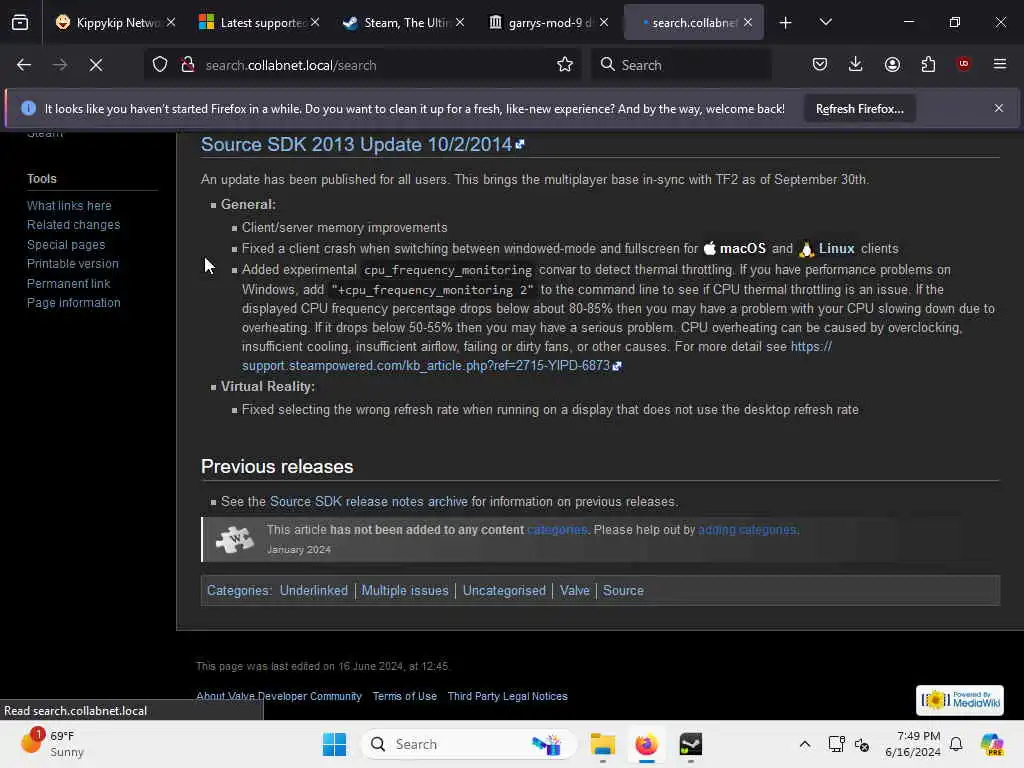The width and height of the screenshot is (1024, 768).
Task: Open Source SDK release notes archive
Action: click(x=368, y=502)
